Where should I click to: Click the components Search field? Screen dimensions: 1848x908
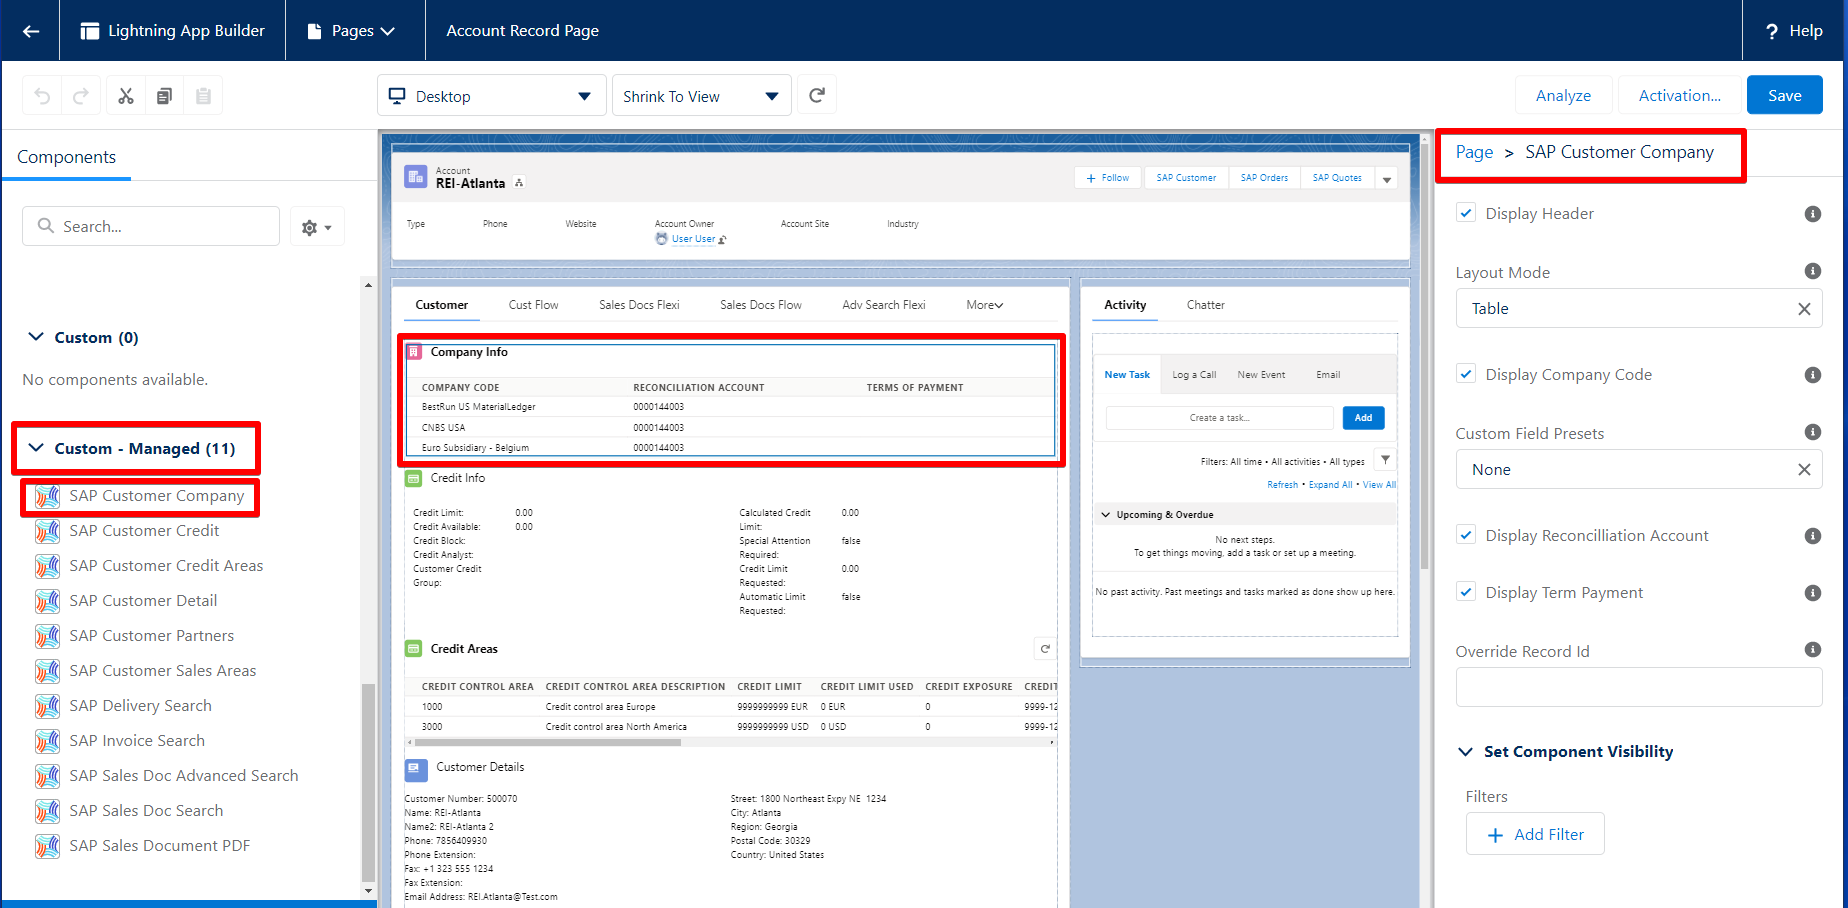click(x=151, y=226)
